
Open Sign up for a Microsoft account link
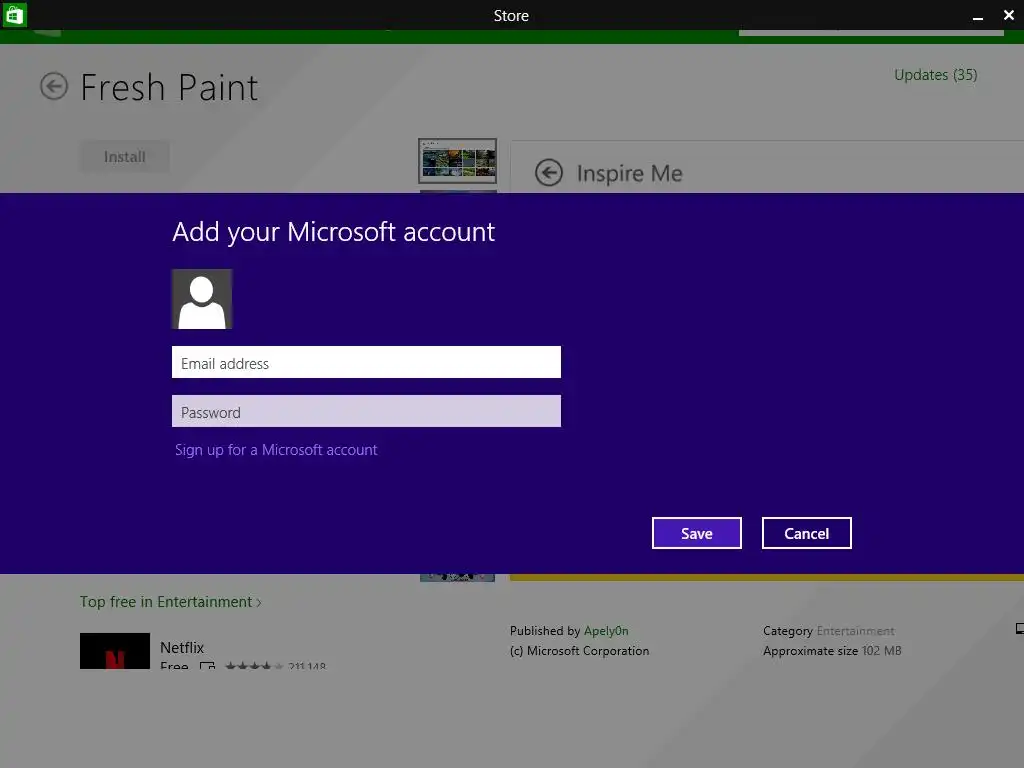point(276,450)
